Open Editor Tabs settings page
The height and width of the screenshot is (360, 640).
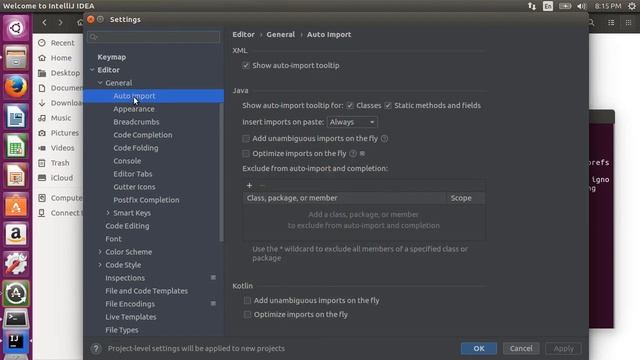tap(133, 174)
